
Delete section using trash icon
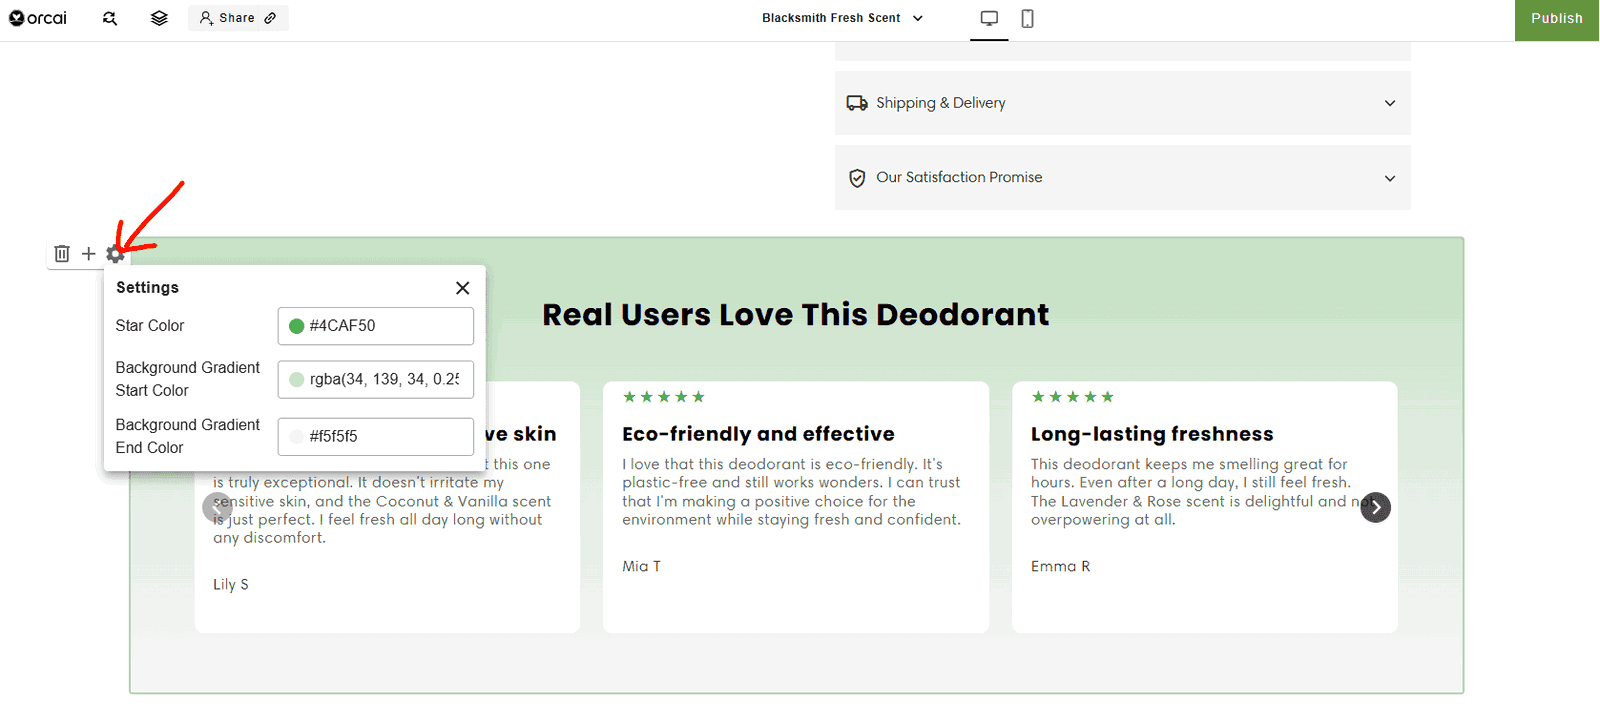click(x=62, y=254)
